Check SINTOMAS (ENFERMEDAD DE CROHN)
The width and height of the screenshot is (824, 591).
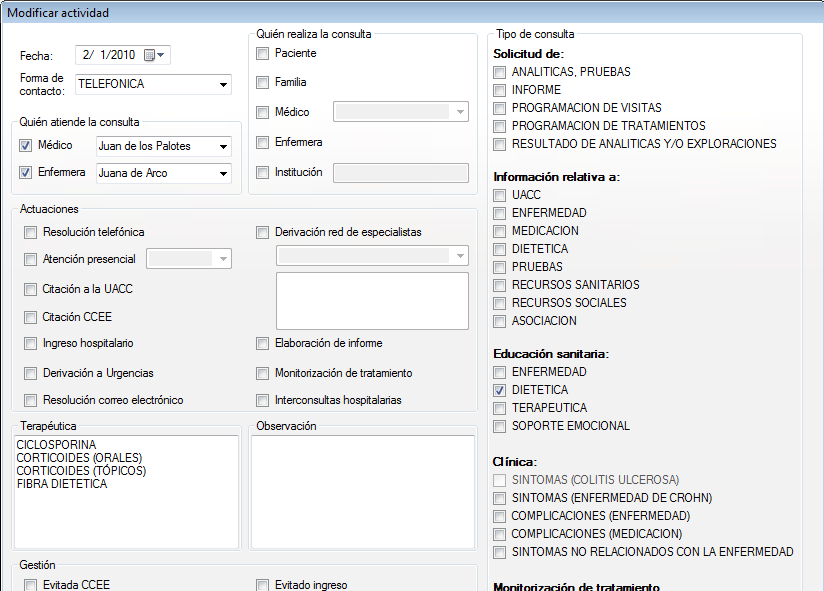click(498, 497)
